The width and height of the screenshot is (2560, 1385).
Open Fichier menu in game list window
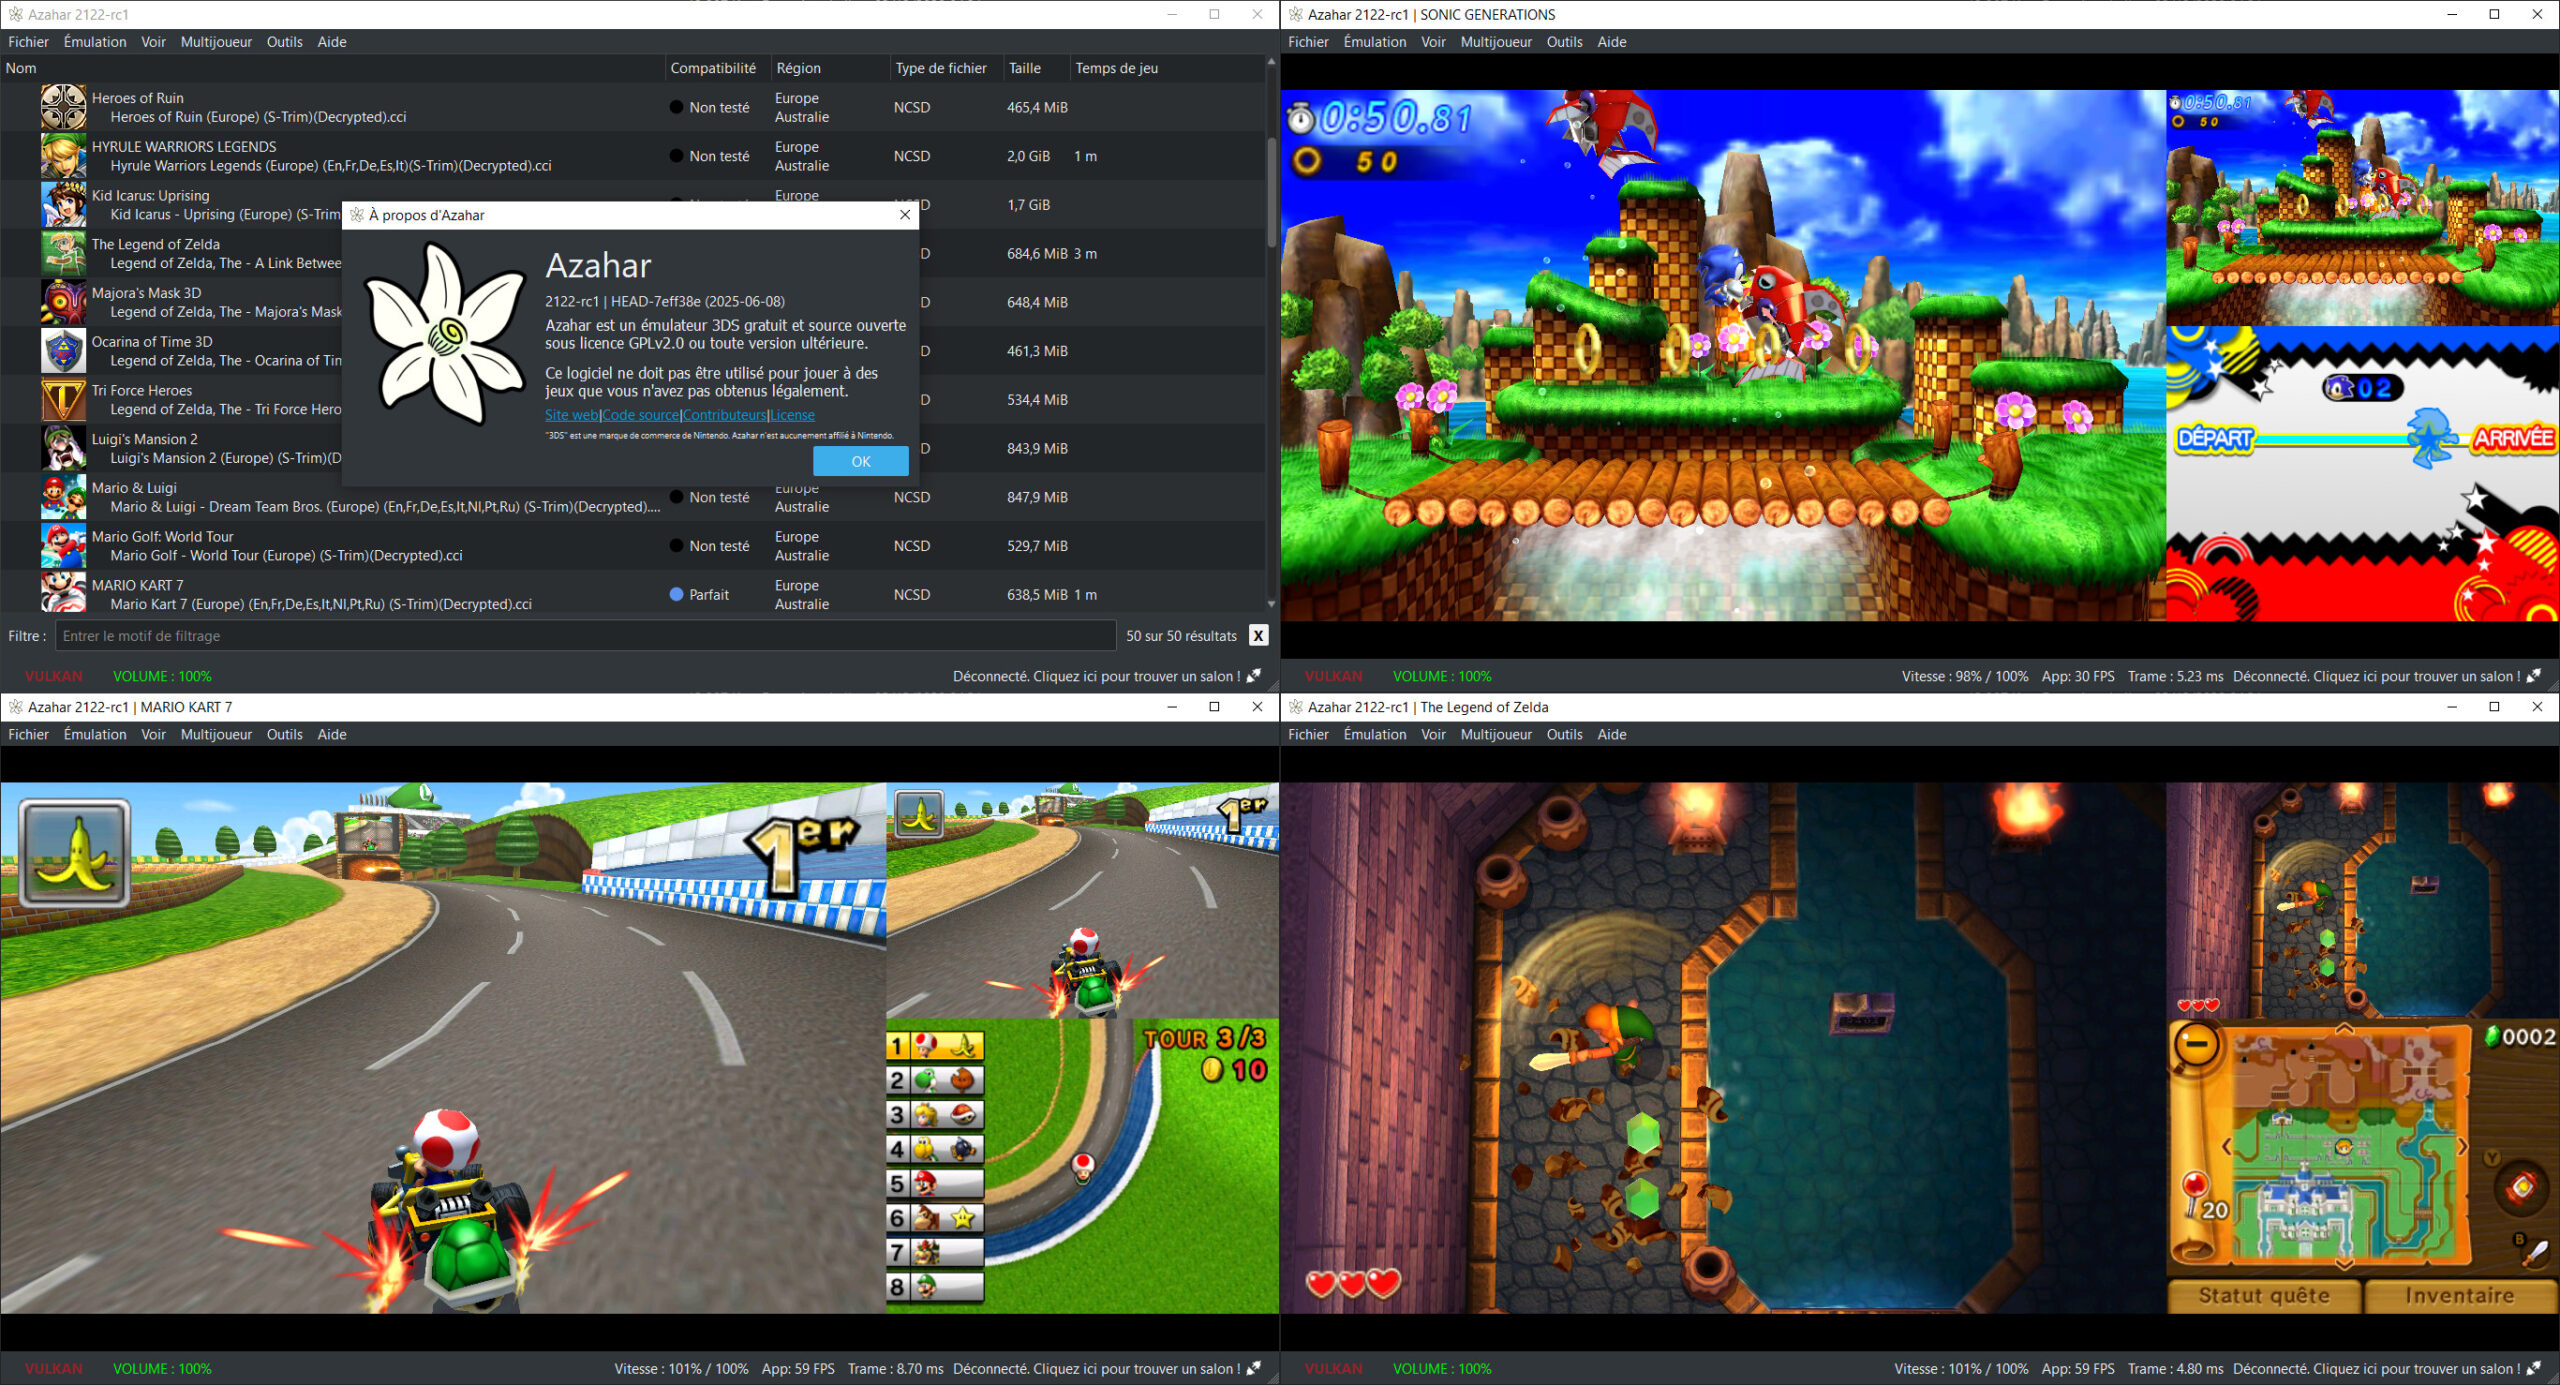pos(29,42)
